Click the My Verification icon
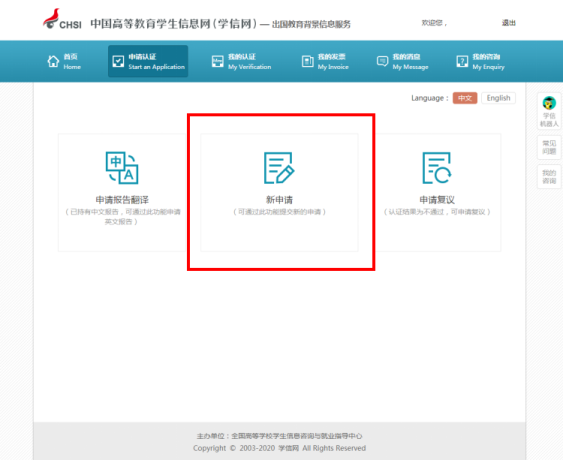This screenshot has height=460, width=563. click(218, 61)
